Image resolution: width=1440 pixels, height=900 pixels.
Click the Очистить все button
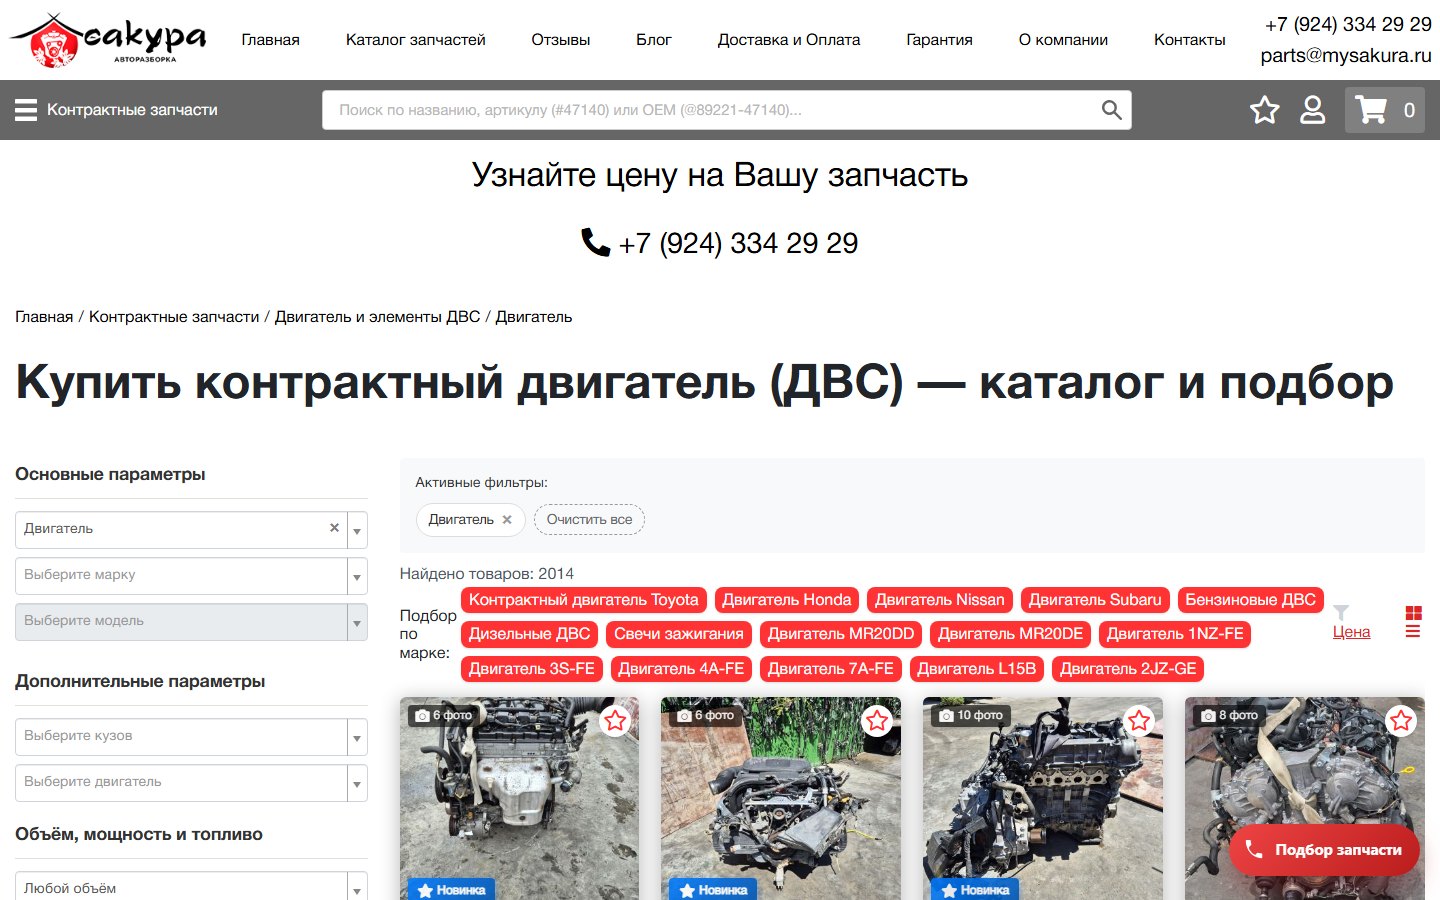[x=589, y=520]
